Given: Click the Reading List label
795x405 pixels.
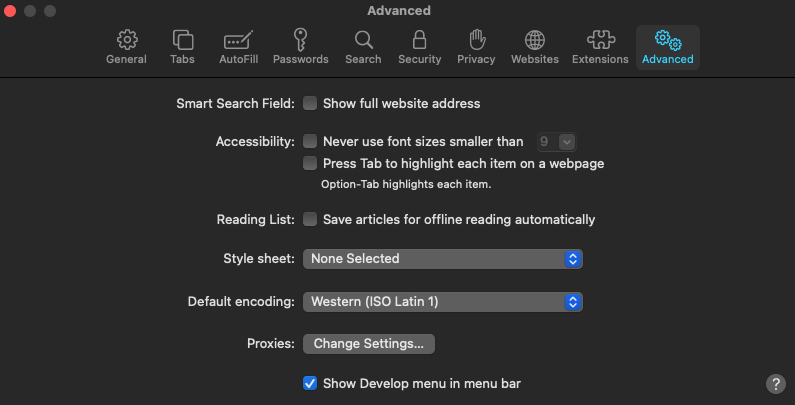Looking at the screenshot, I should point(256,219).
